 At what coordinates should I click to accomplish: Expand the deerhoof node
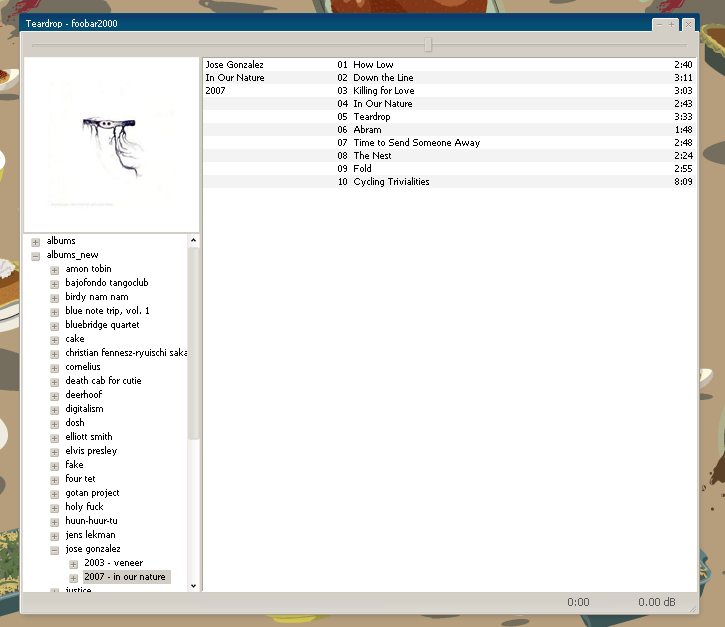coord(55,396)
